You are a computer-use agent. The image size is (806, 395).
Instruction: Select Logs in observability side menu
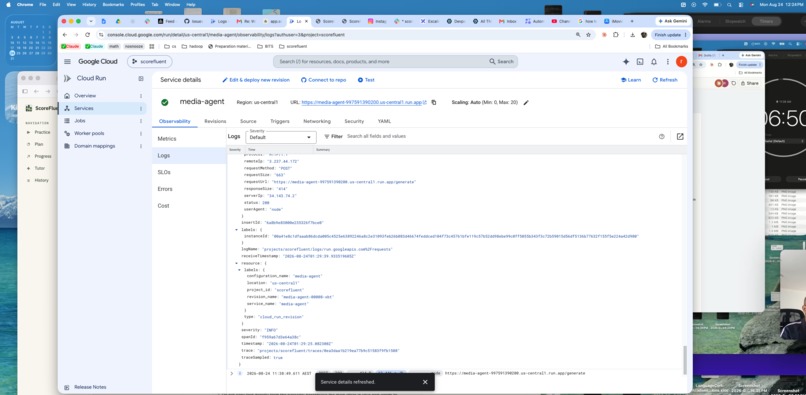tap(189, 155)
